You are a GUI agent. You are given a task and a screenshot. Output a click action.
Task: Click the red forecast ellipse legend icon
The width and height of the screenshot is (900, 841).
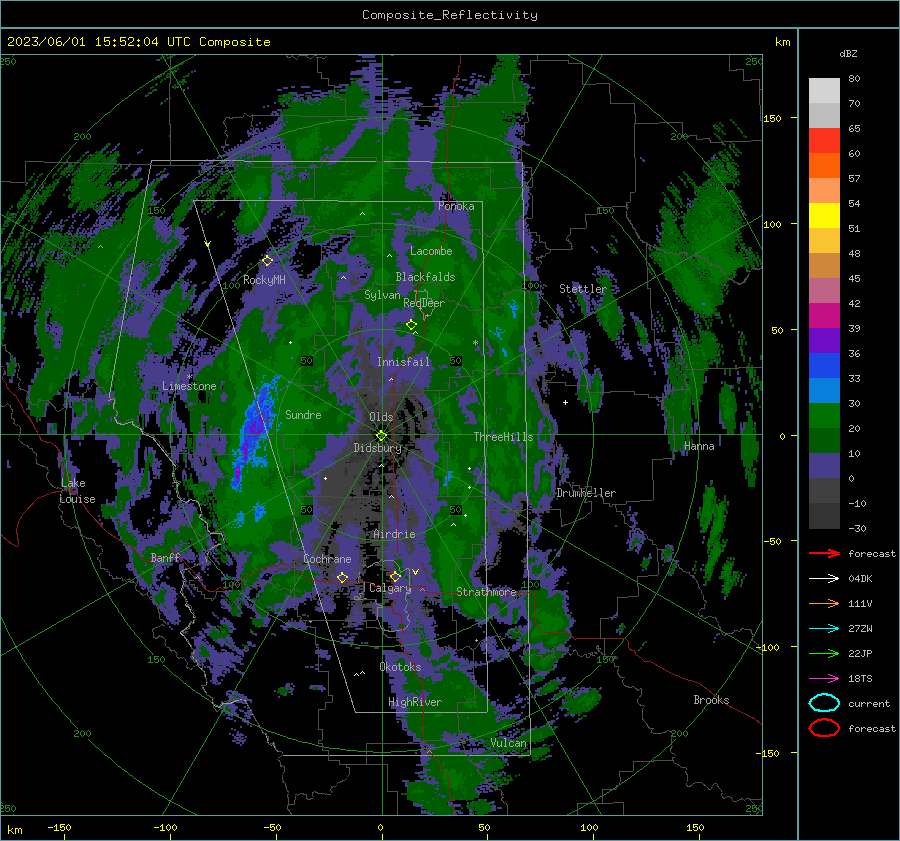point(824,728)
